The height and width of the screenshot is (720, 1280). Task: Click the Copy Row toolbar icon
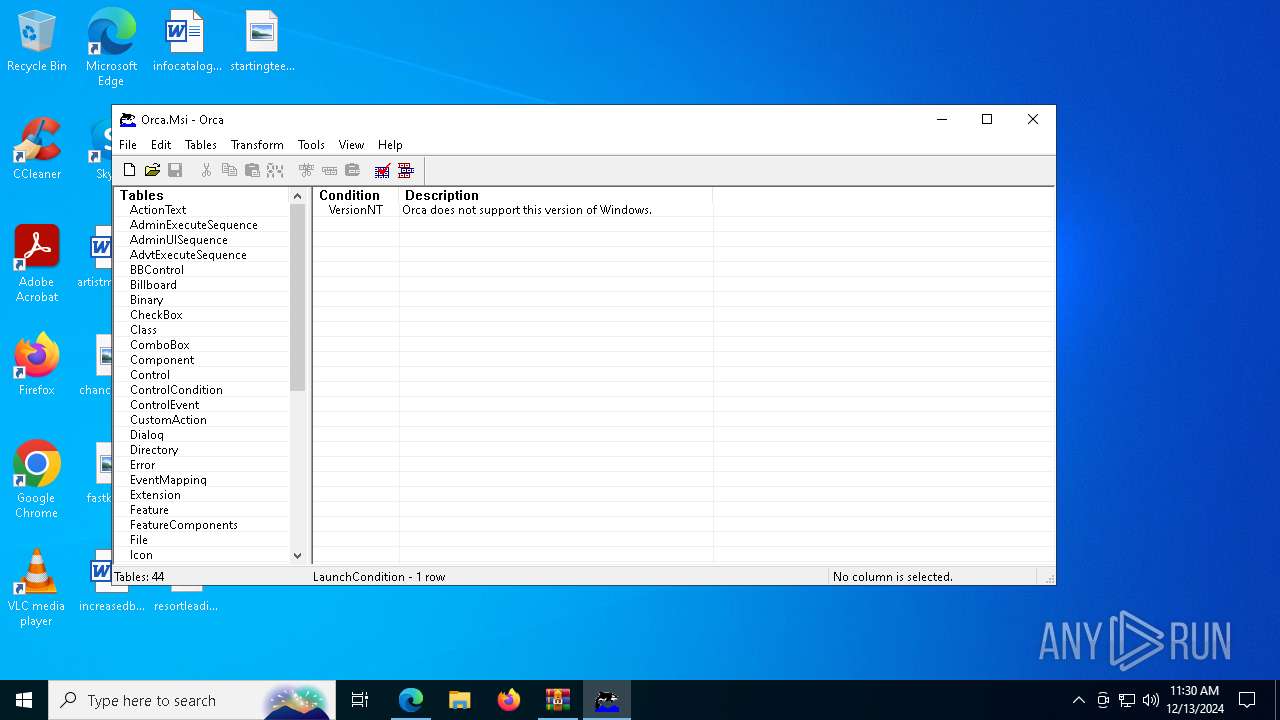tap(329, 171)
